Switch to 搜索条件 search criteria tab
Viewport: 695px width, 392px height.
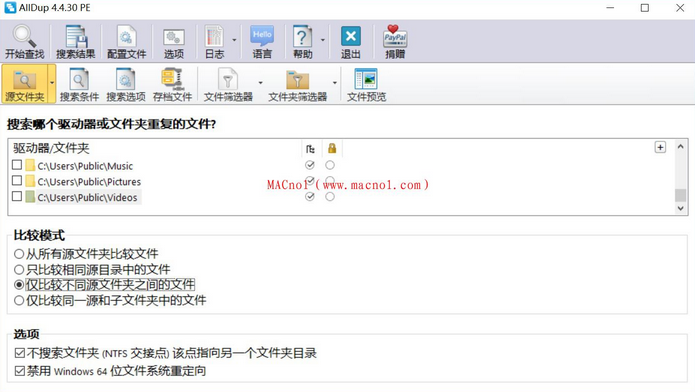point(79,85)
